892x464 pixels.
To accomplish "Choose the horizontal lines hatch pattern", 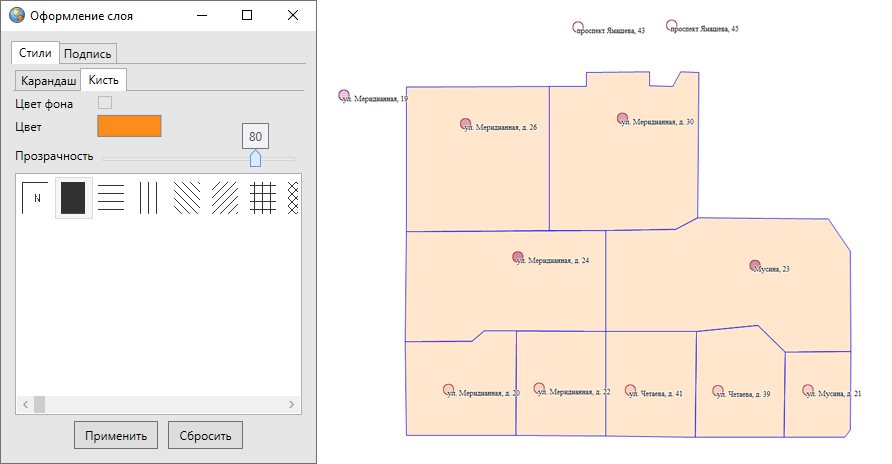I will tap(111, 198).
